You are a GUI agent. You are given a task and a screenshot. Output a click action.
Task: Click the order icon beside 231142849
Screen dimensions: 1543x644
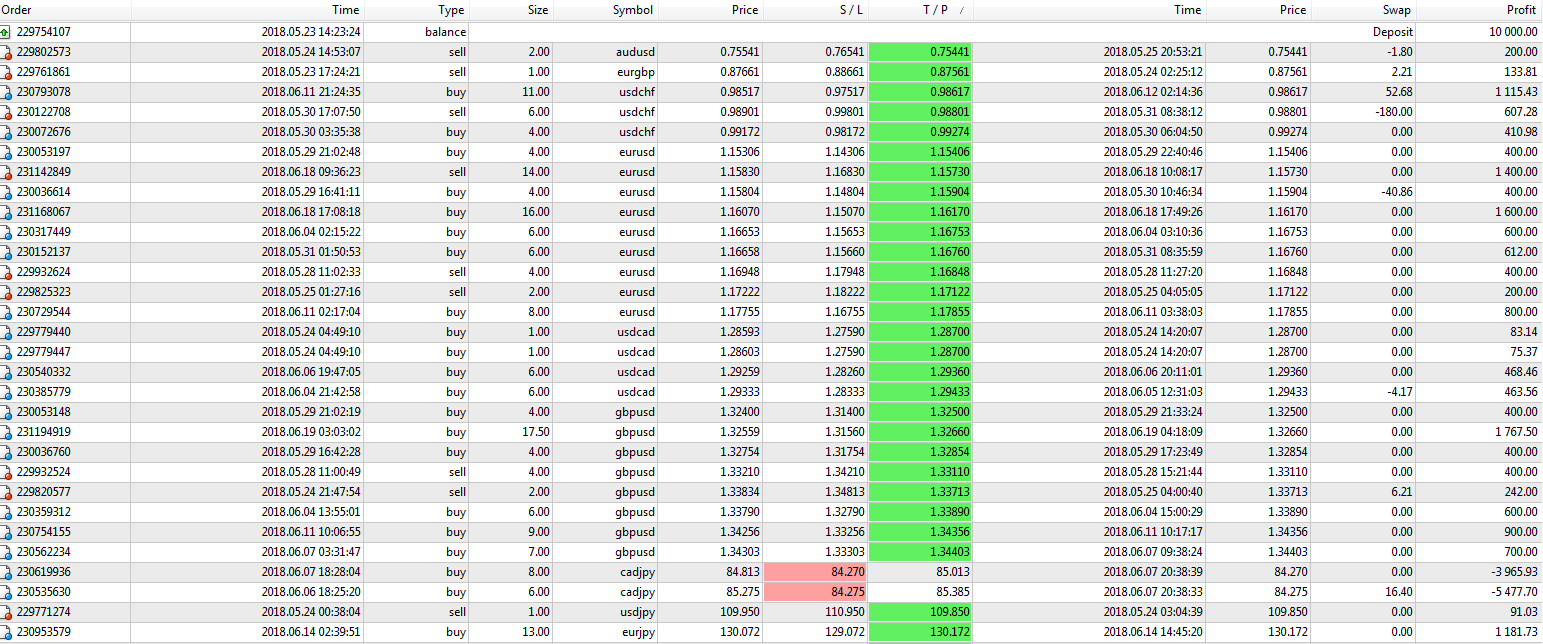point(6,172)
